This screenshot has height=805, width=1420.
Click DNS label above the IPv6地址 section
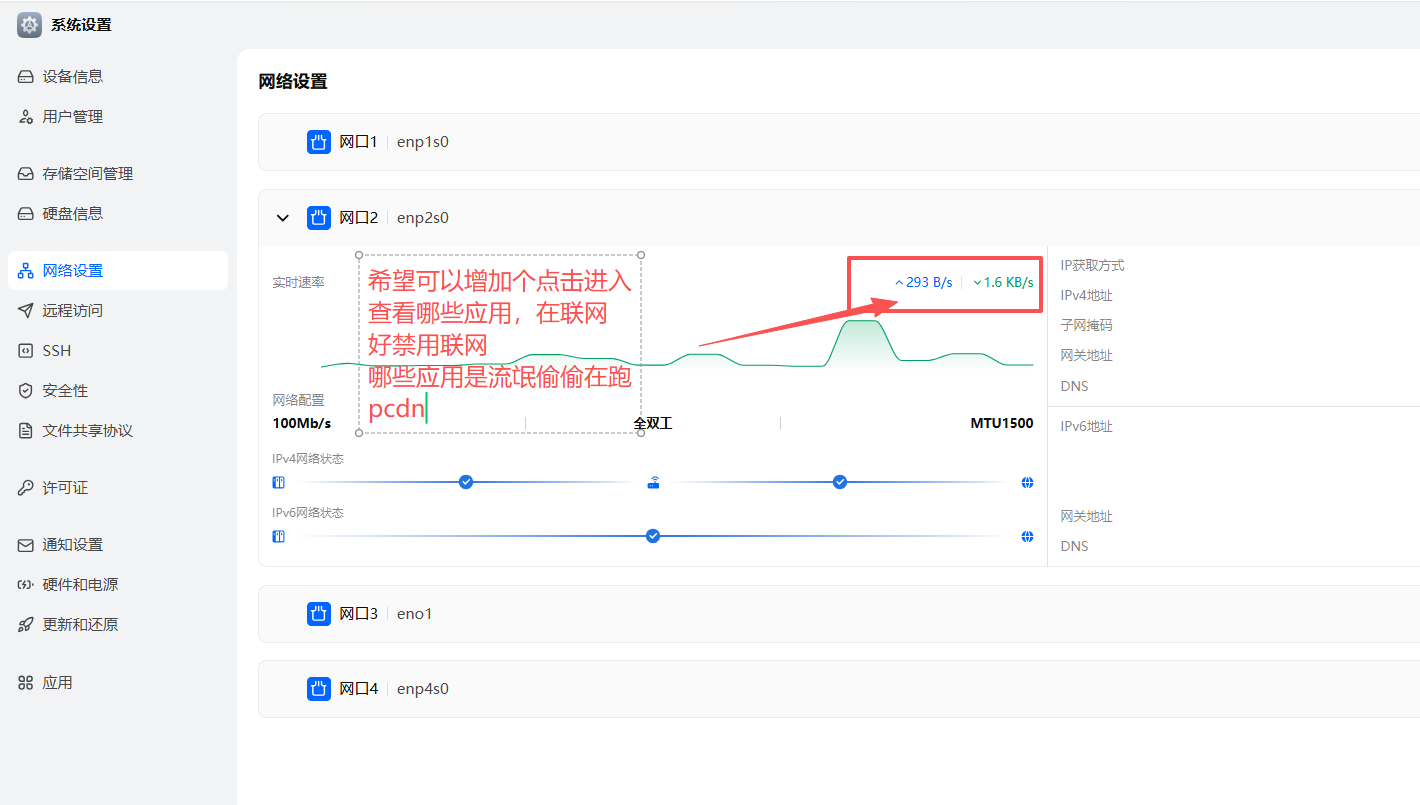click(1075, 386)
